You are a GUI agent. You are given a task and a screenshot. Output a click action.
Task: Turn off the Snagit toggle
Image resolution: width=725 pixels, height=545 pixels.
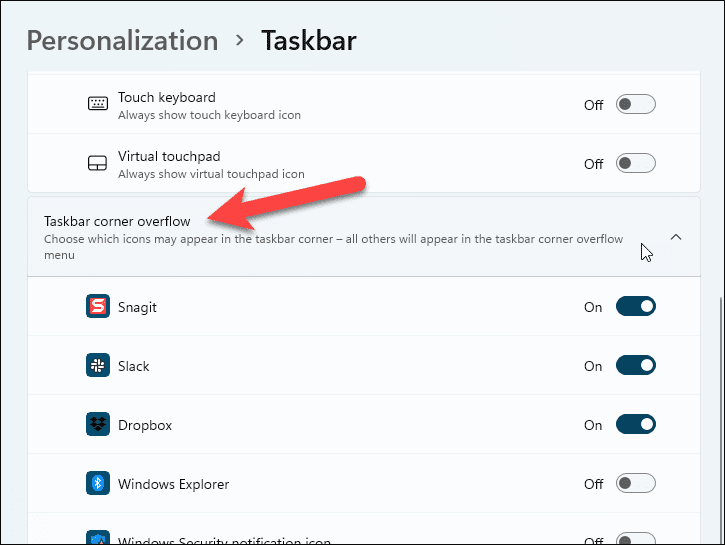pos(635,307)
